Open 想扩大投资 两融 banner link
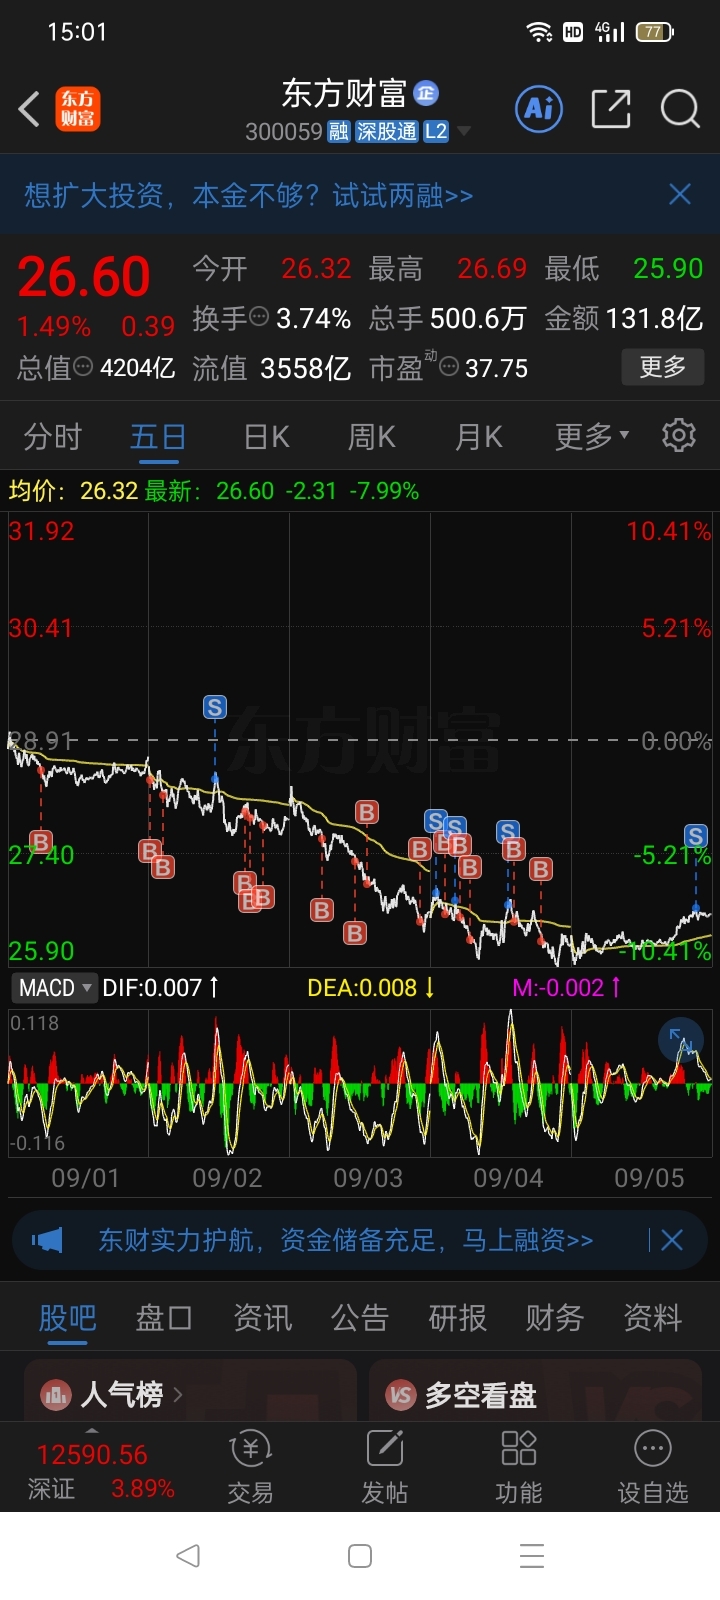The width and height of the screenshot is (720, 1600). 249,195
